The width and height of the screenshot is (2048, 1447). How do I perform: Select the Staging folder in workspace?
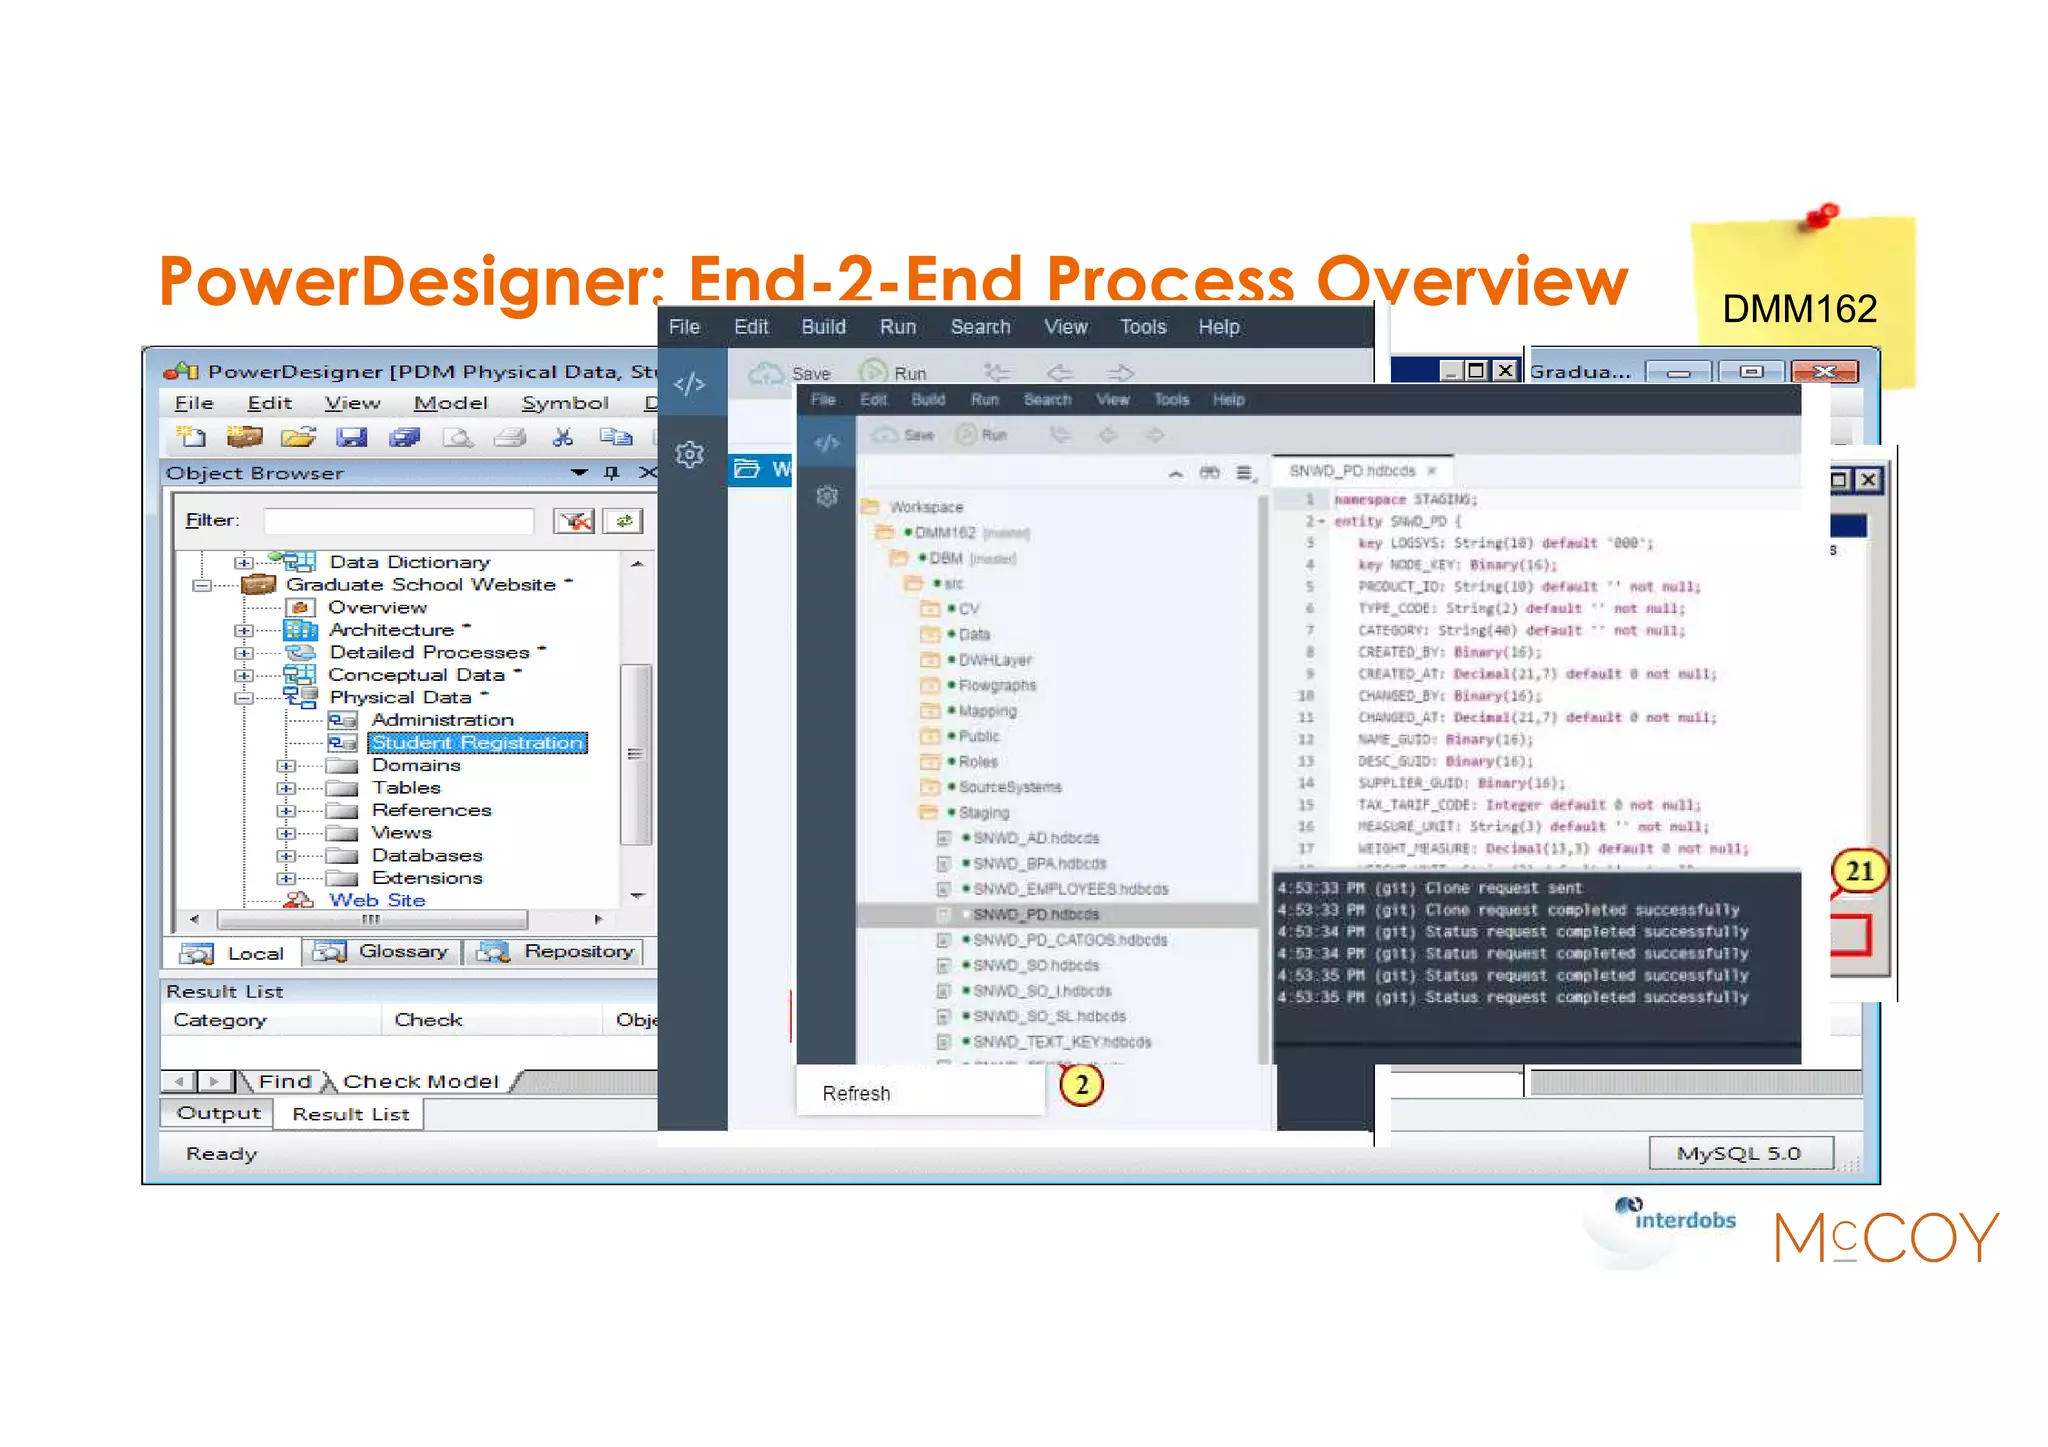tap(984, 813)
